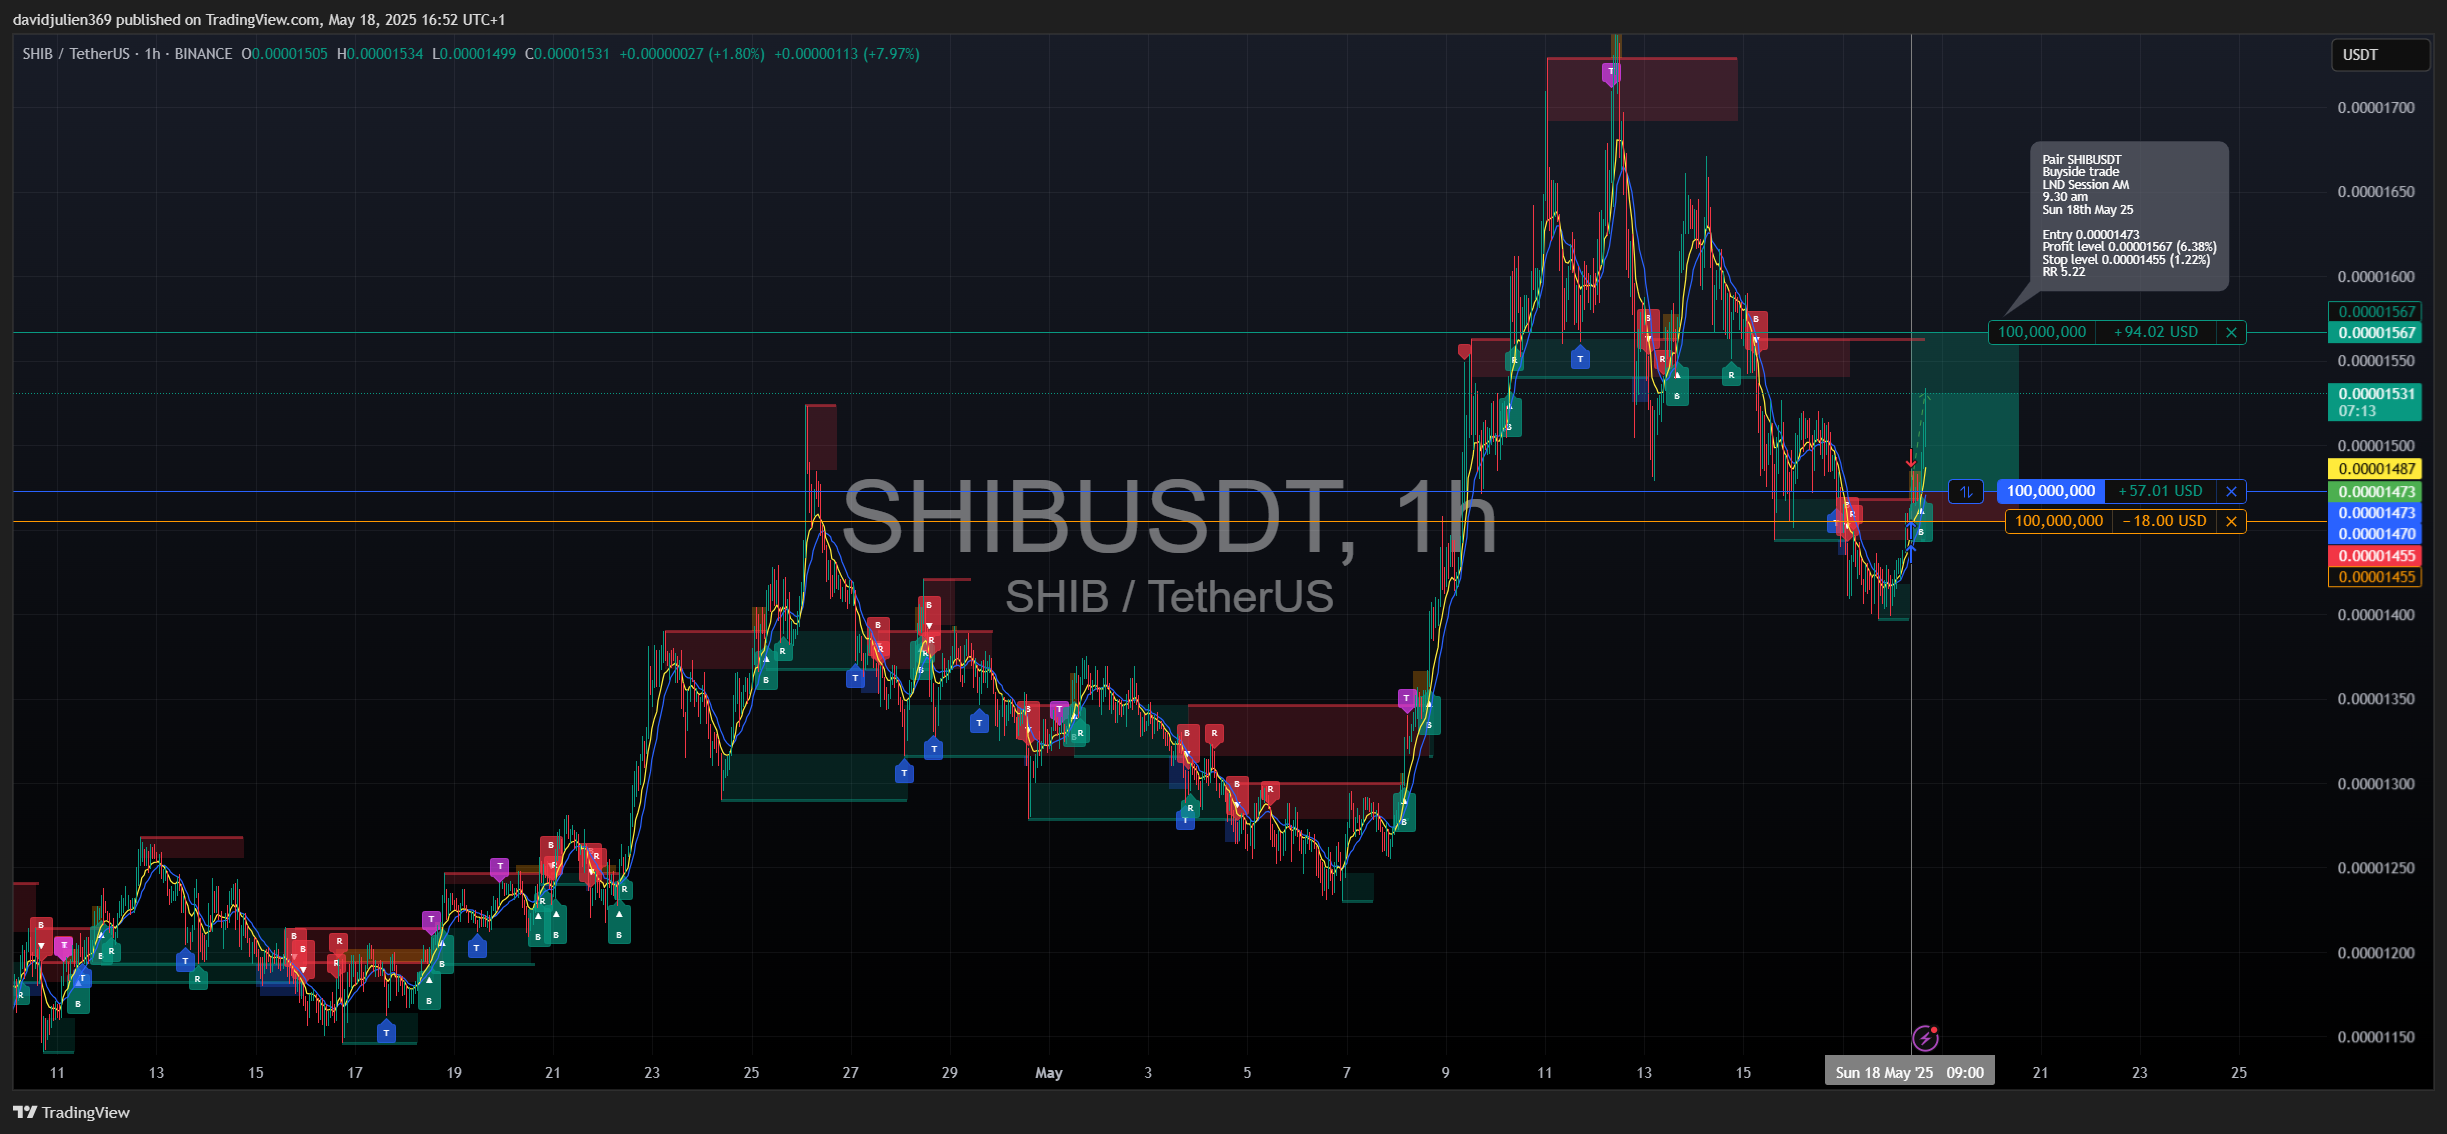The width and height of the screenshot is (2447, 1134).
Task: Click the current price label 0.00001531 with countdown
Action: 2375,402
